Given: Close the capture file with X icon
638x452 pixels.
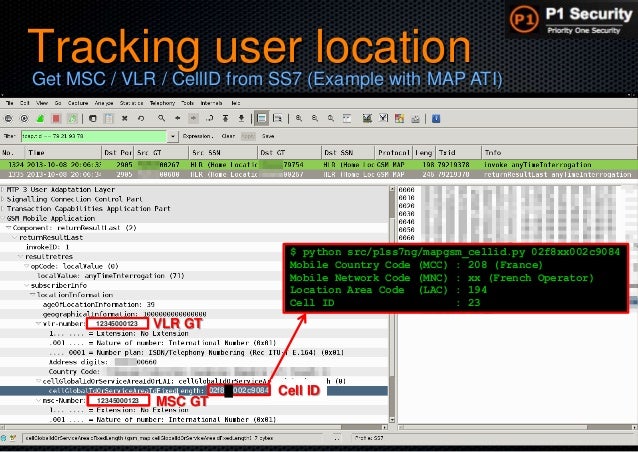Looking at the screenshot, I should [x=125, y=119].
